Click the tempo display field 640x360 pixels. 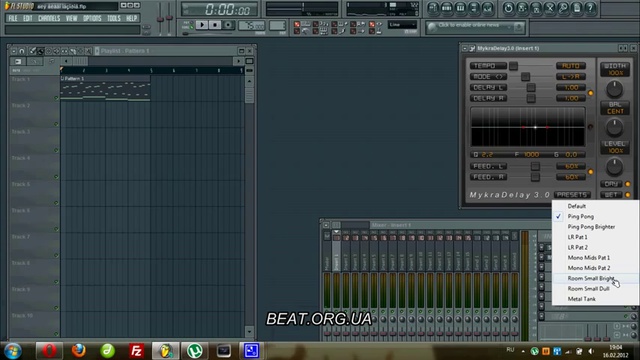pyautogui.click(x=251, y=26)
